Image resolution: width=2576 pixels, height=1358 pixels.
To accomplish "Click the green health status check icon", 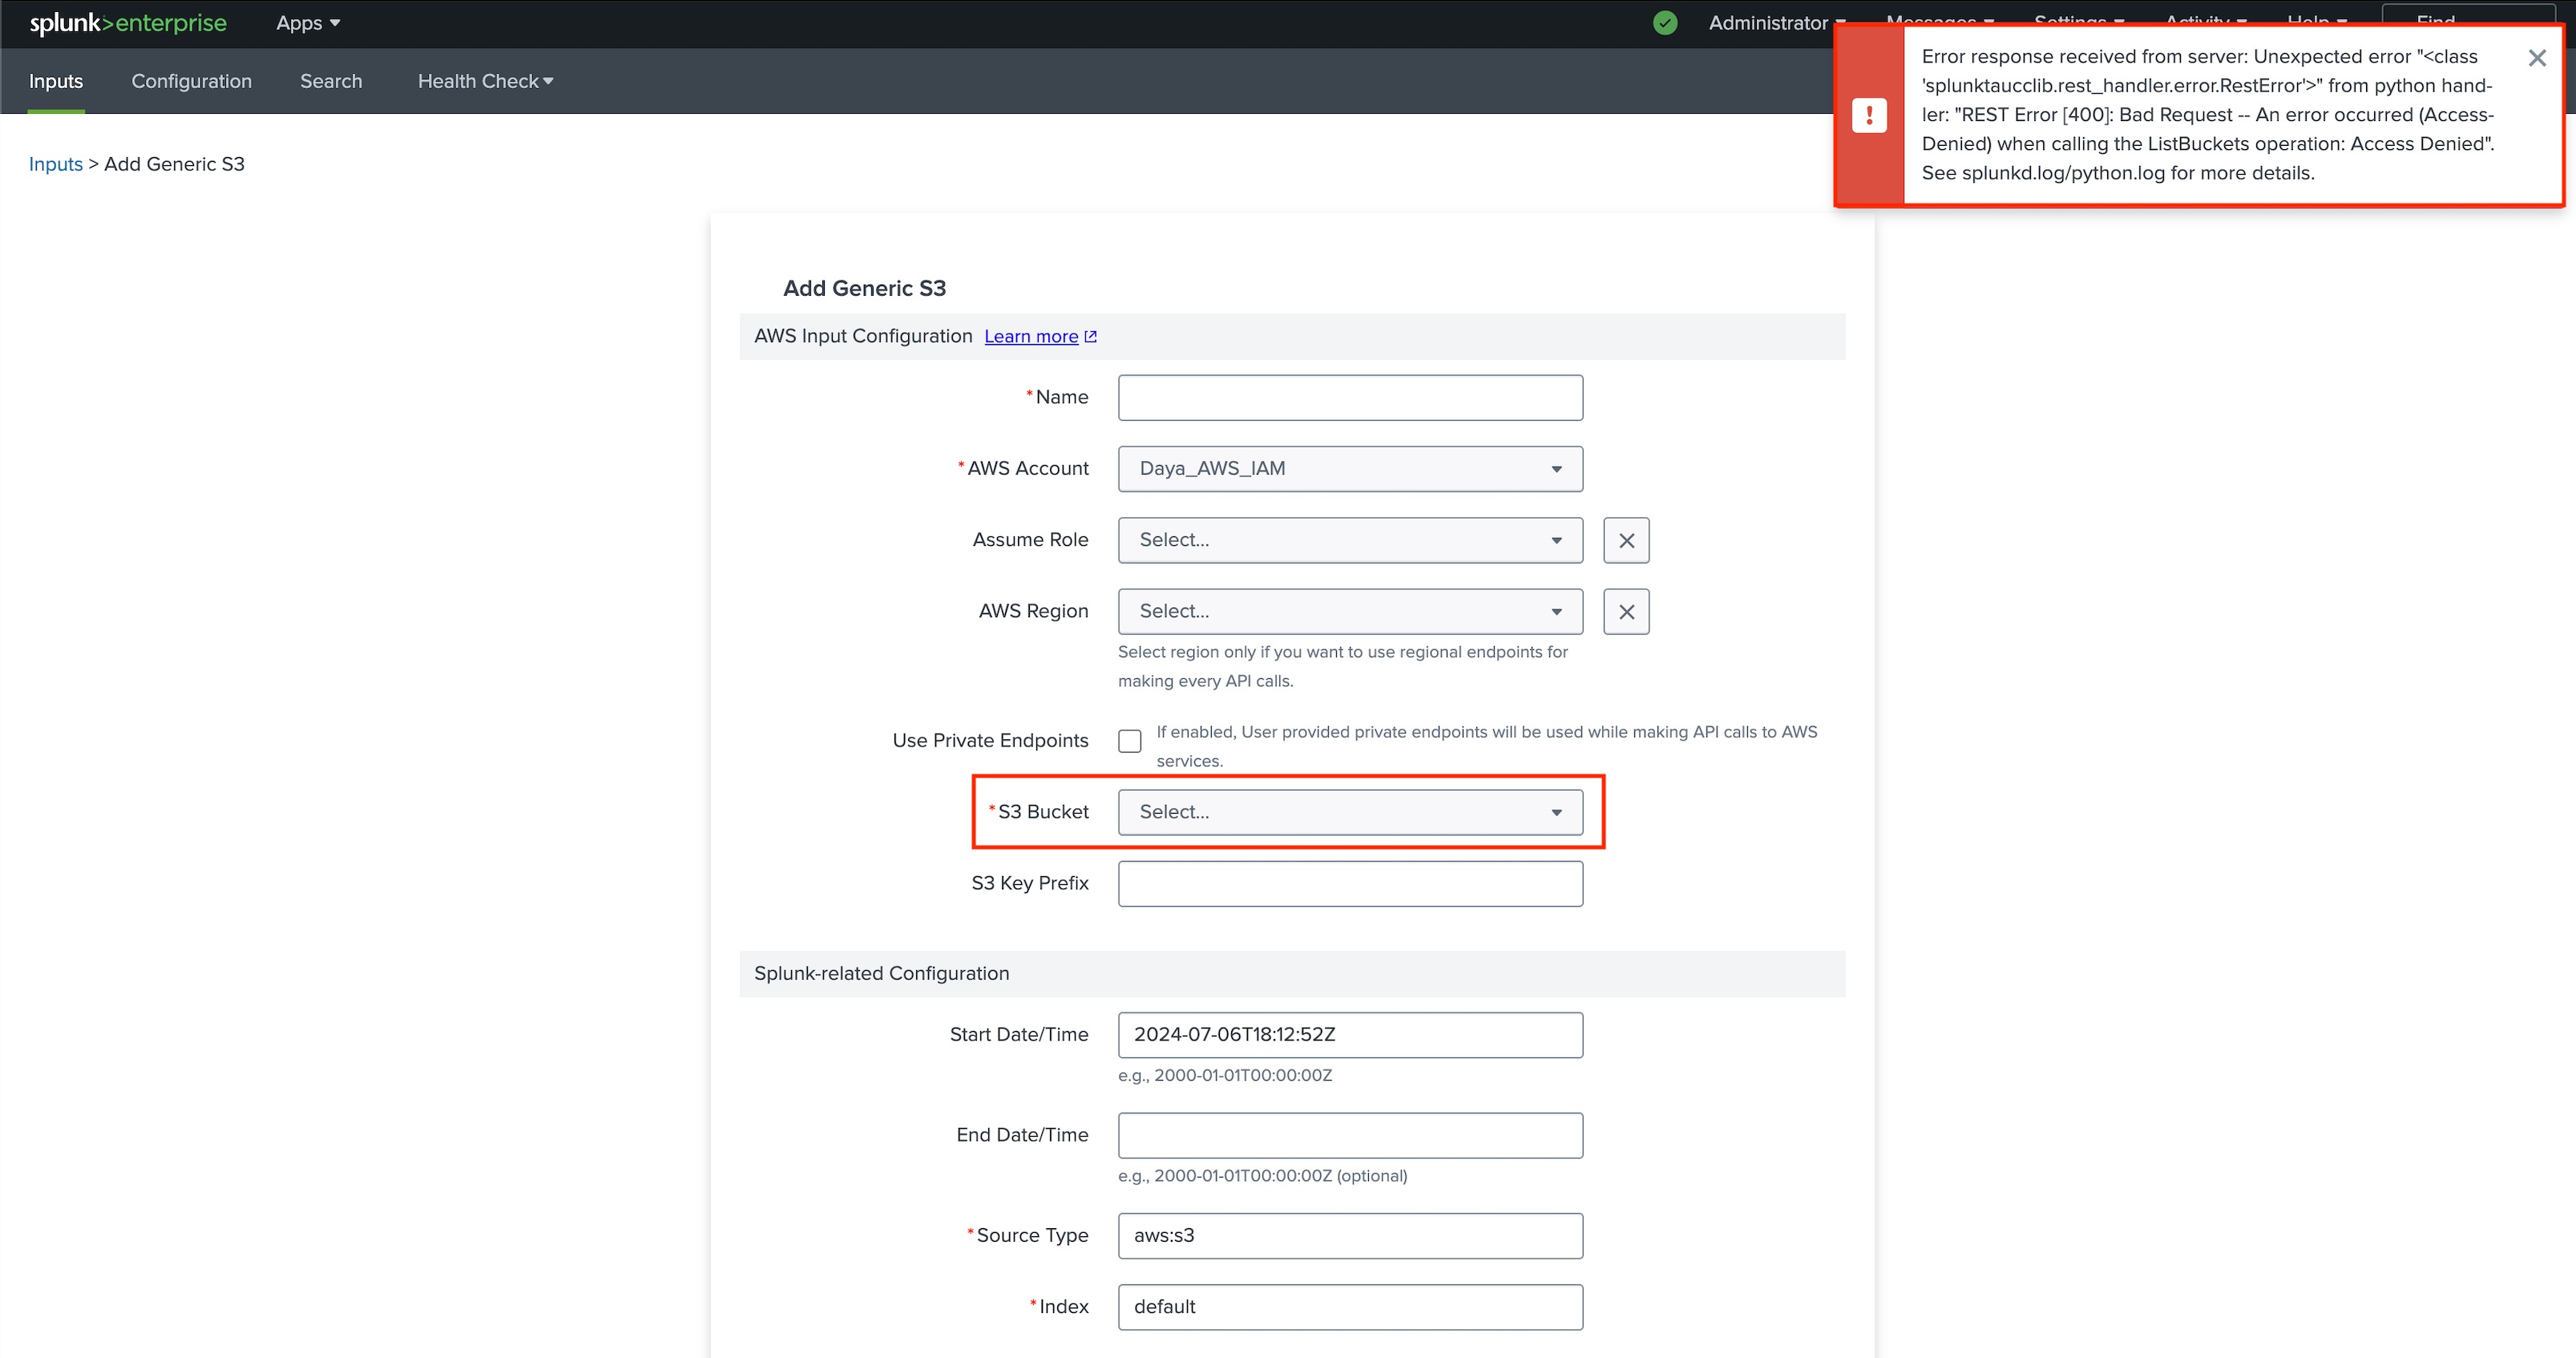I will click(1665, 23).
